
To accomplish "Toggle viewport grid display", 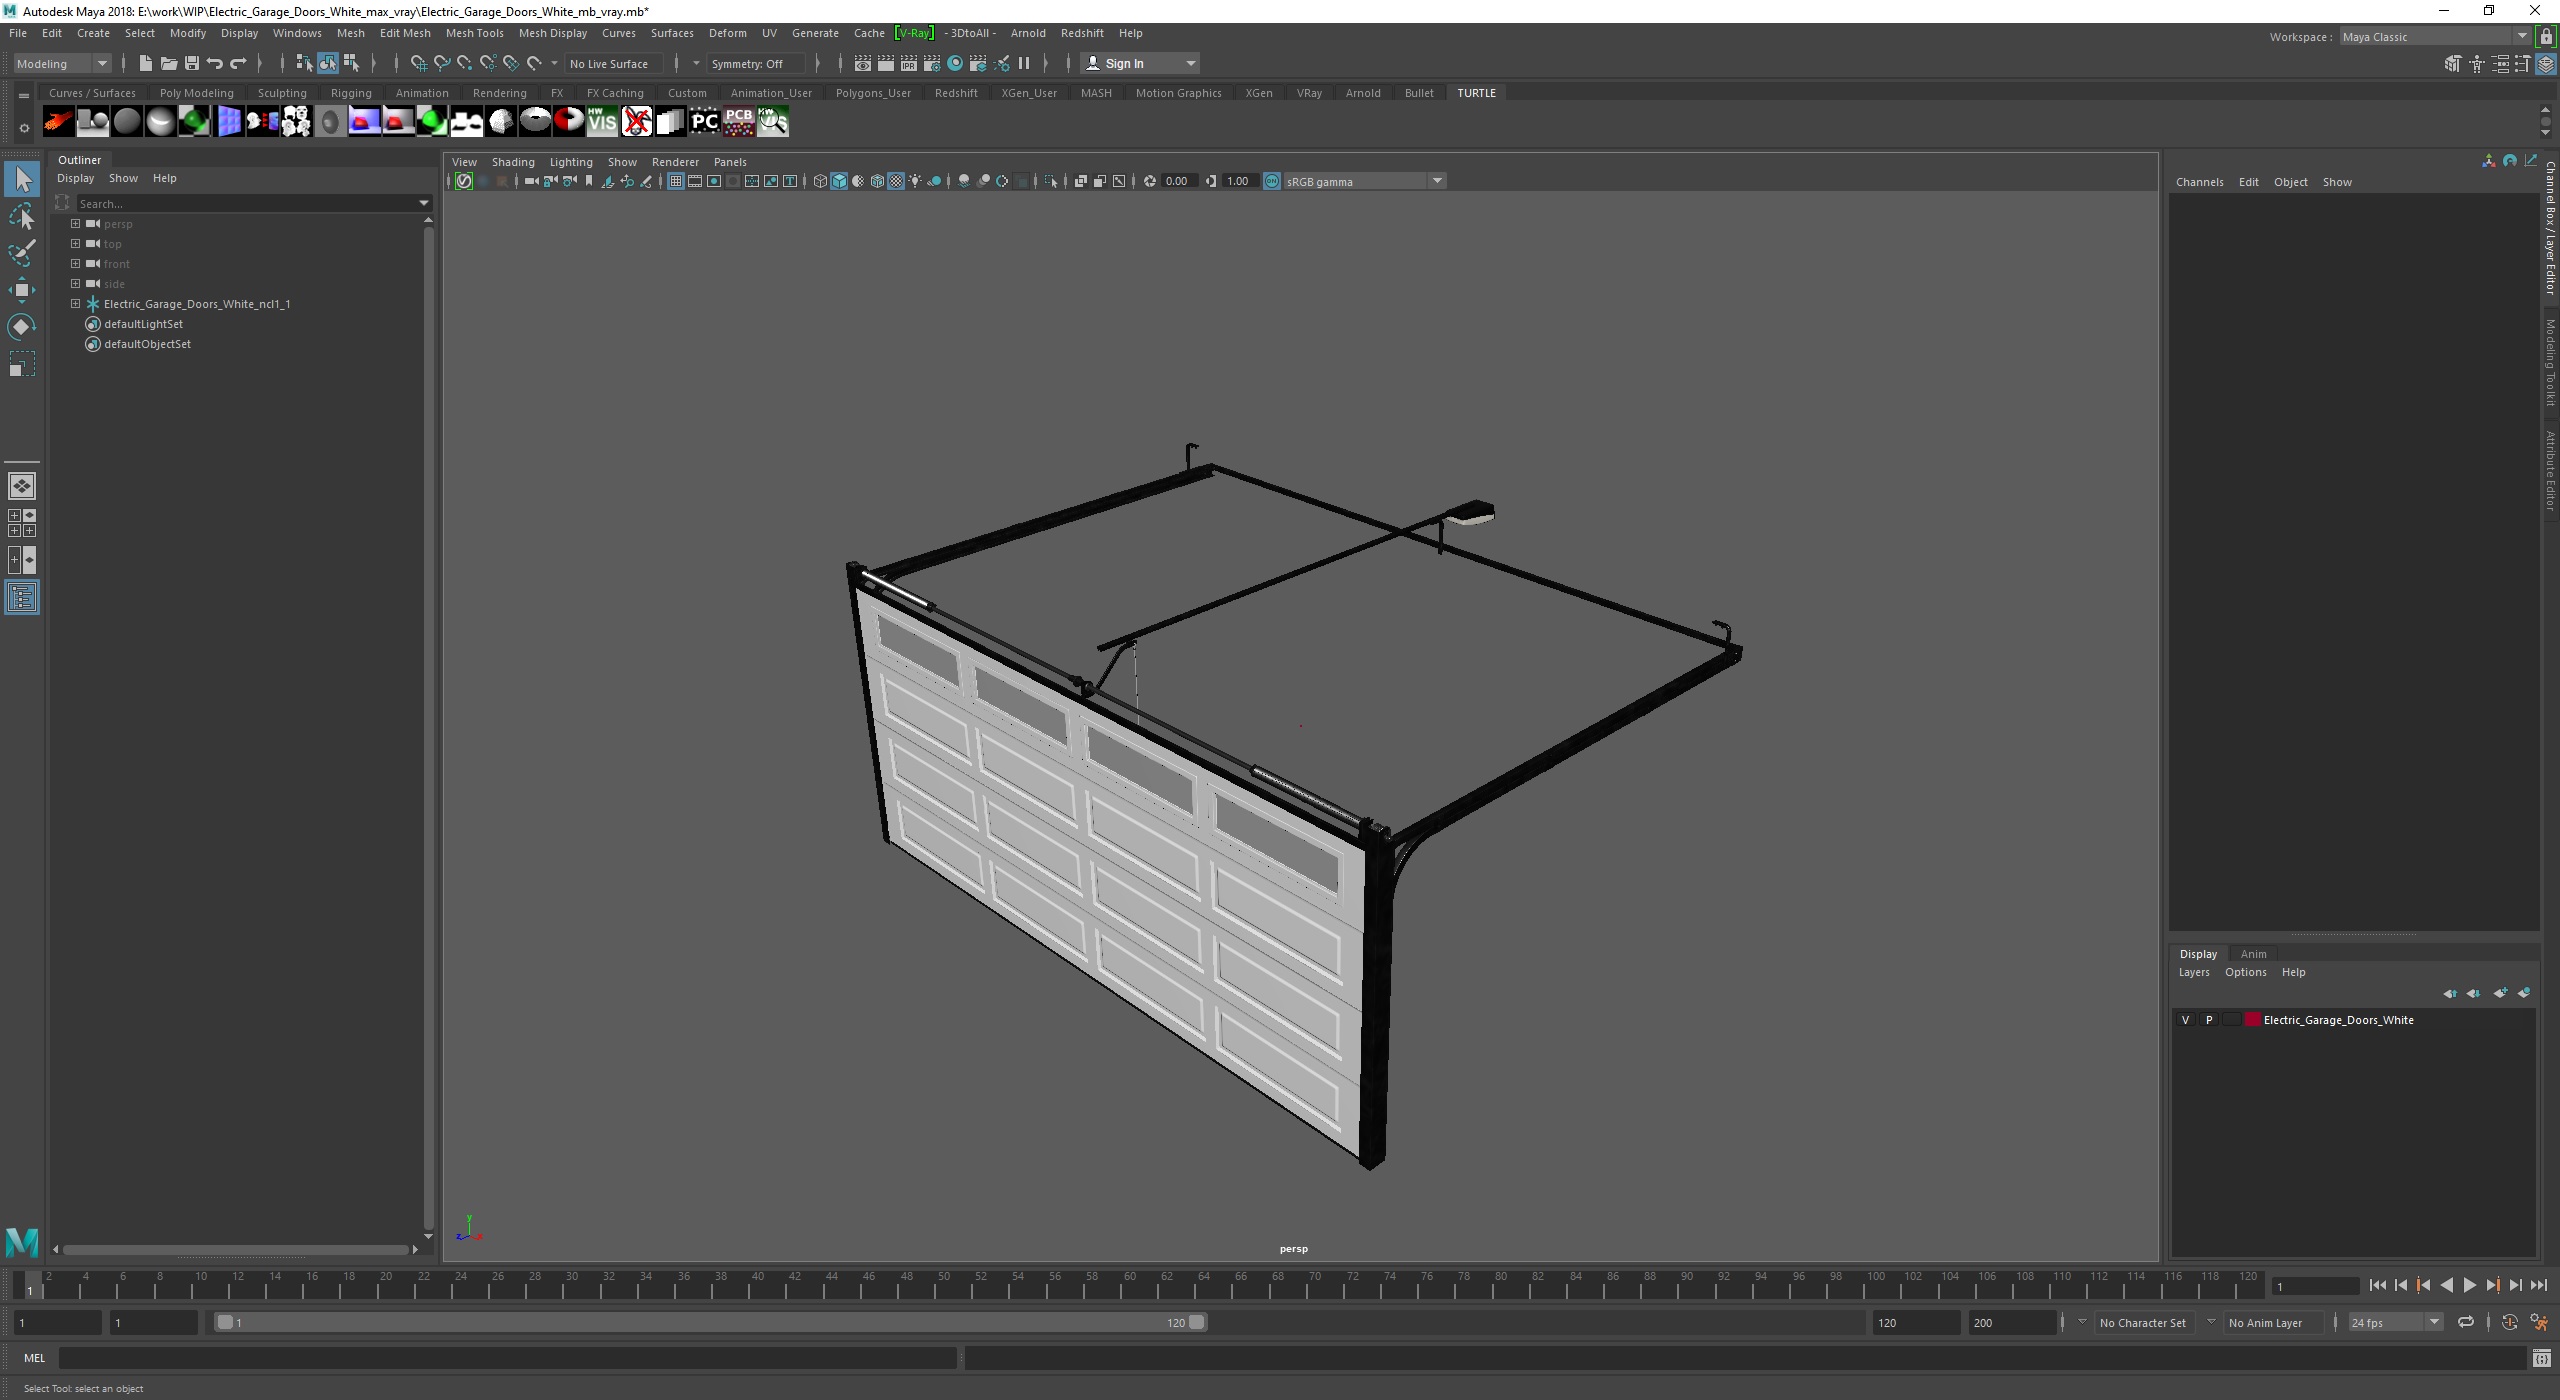I will click(x=676, y=181).
